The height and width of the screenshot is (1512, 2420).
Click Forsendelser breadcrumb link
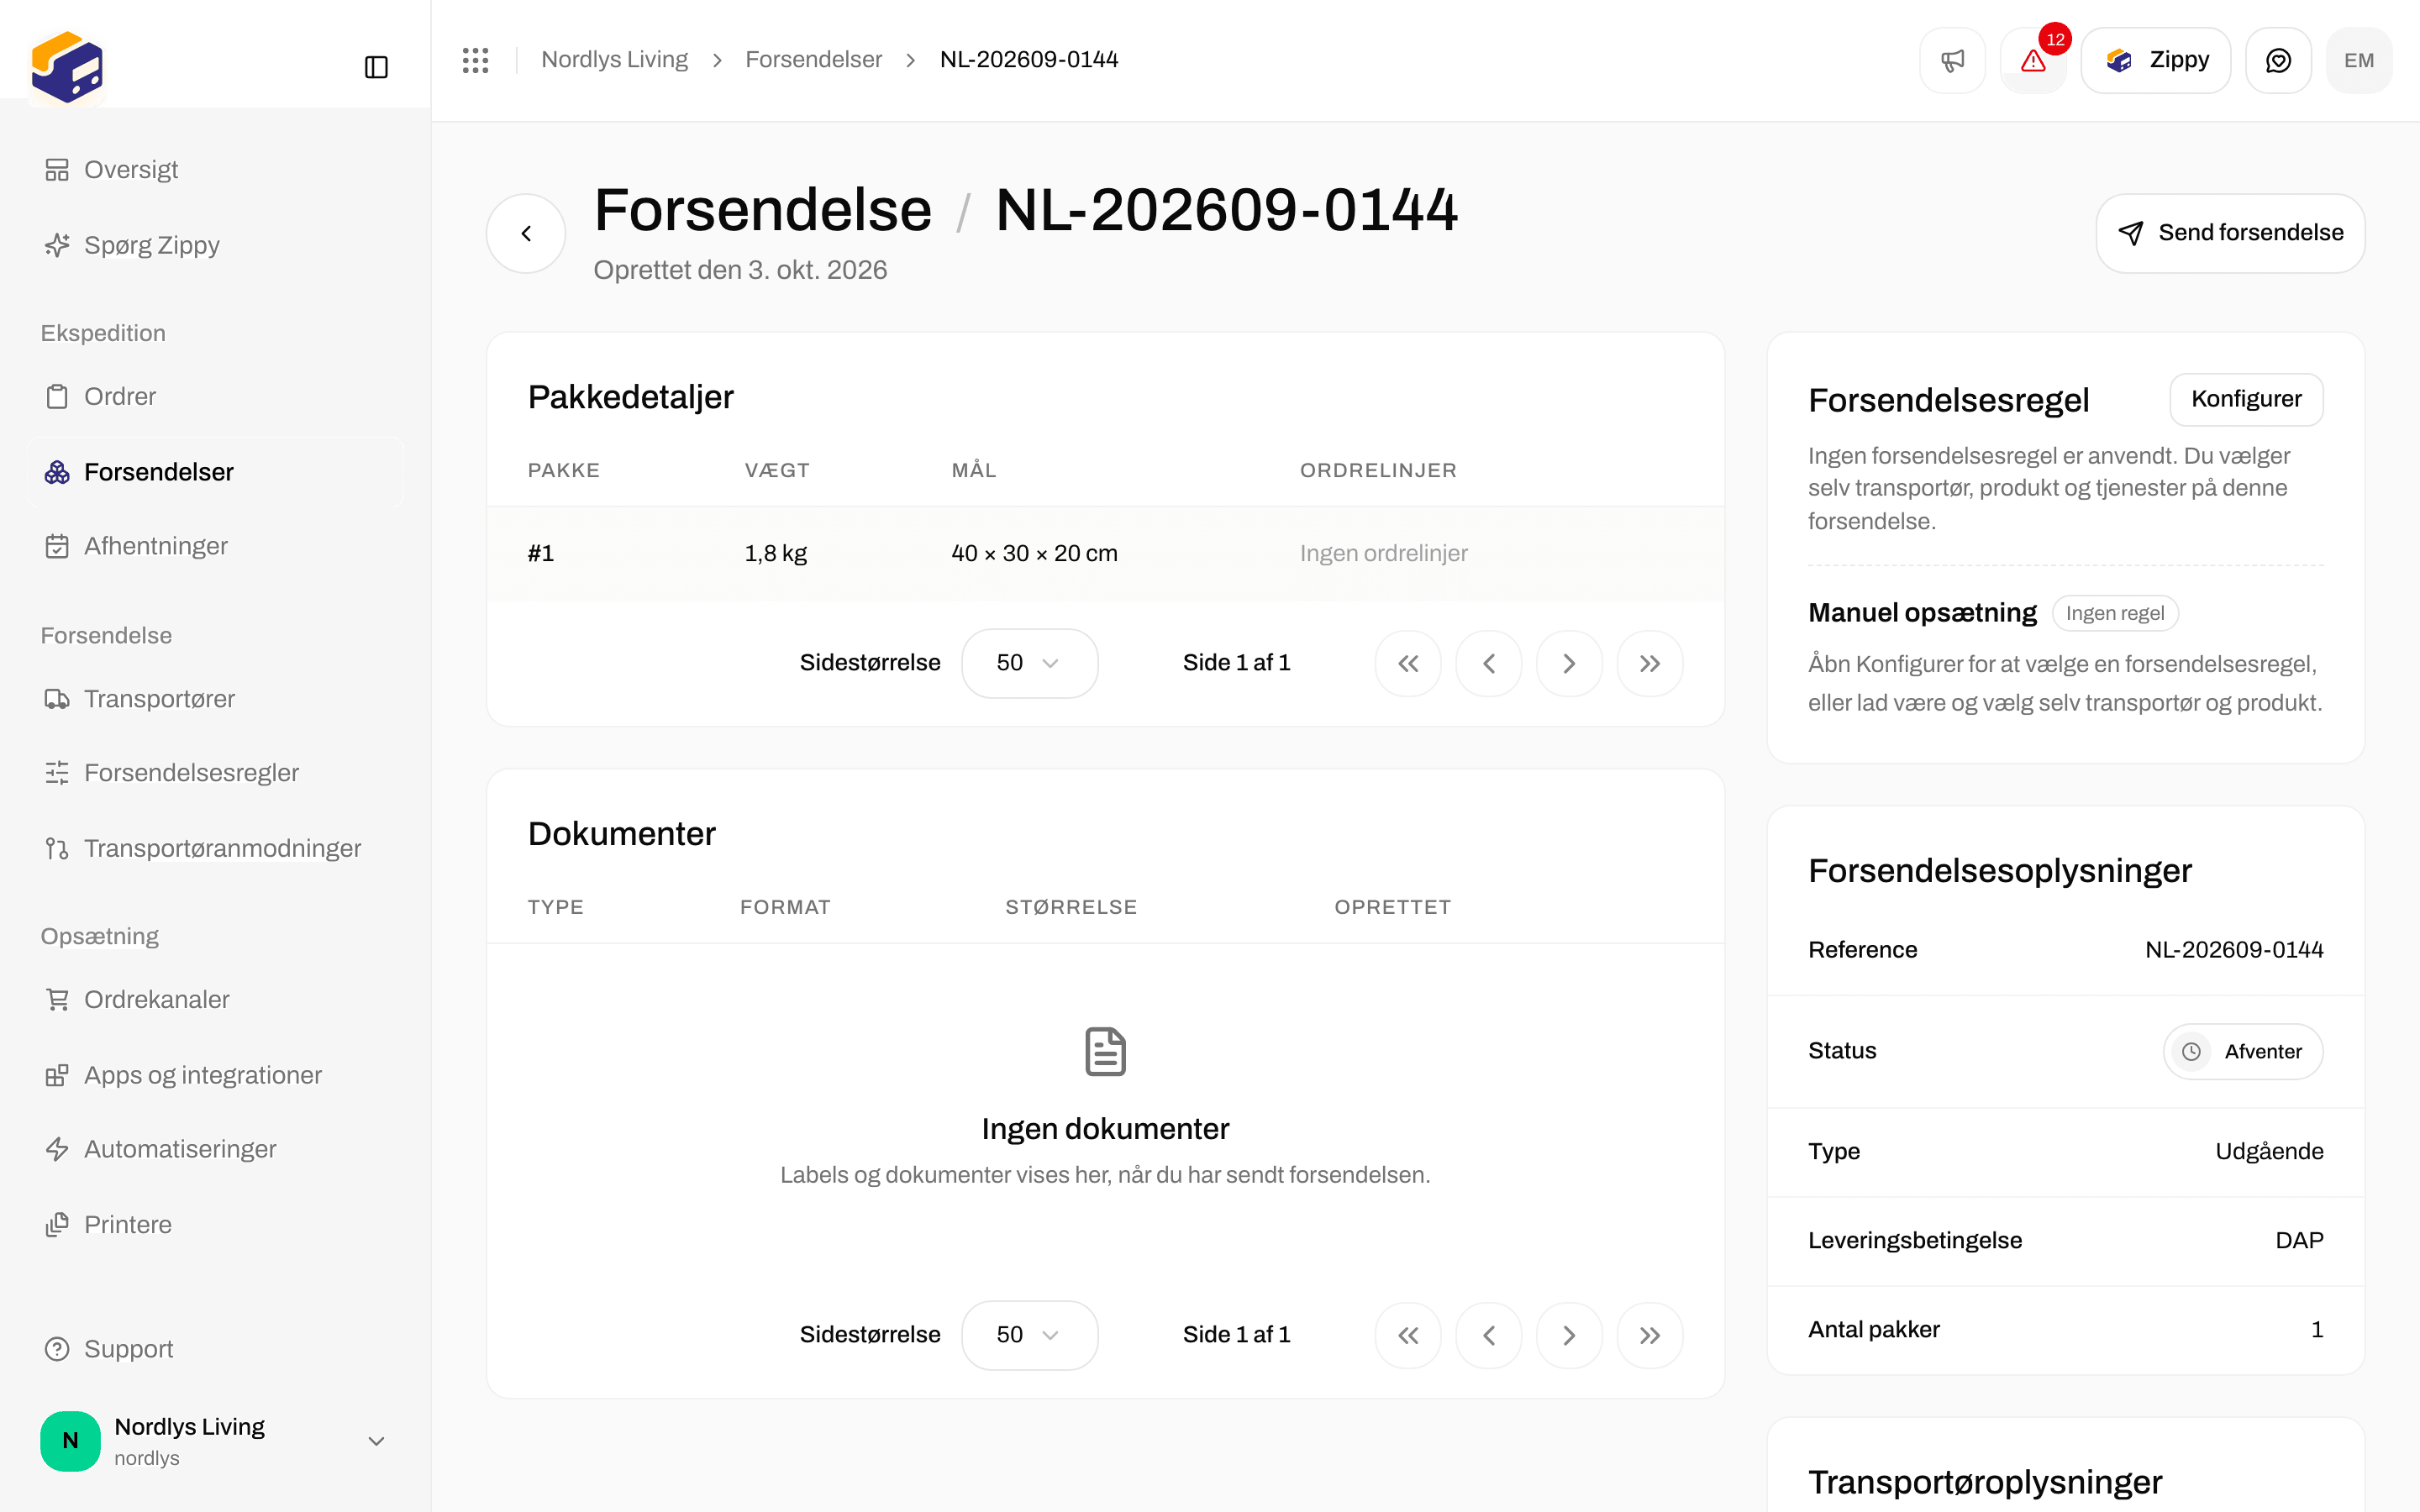pyautogui.click(x=813, y=60)
